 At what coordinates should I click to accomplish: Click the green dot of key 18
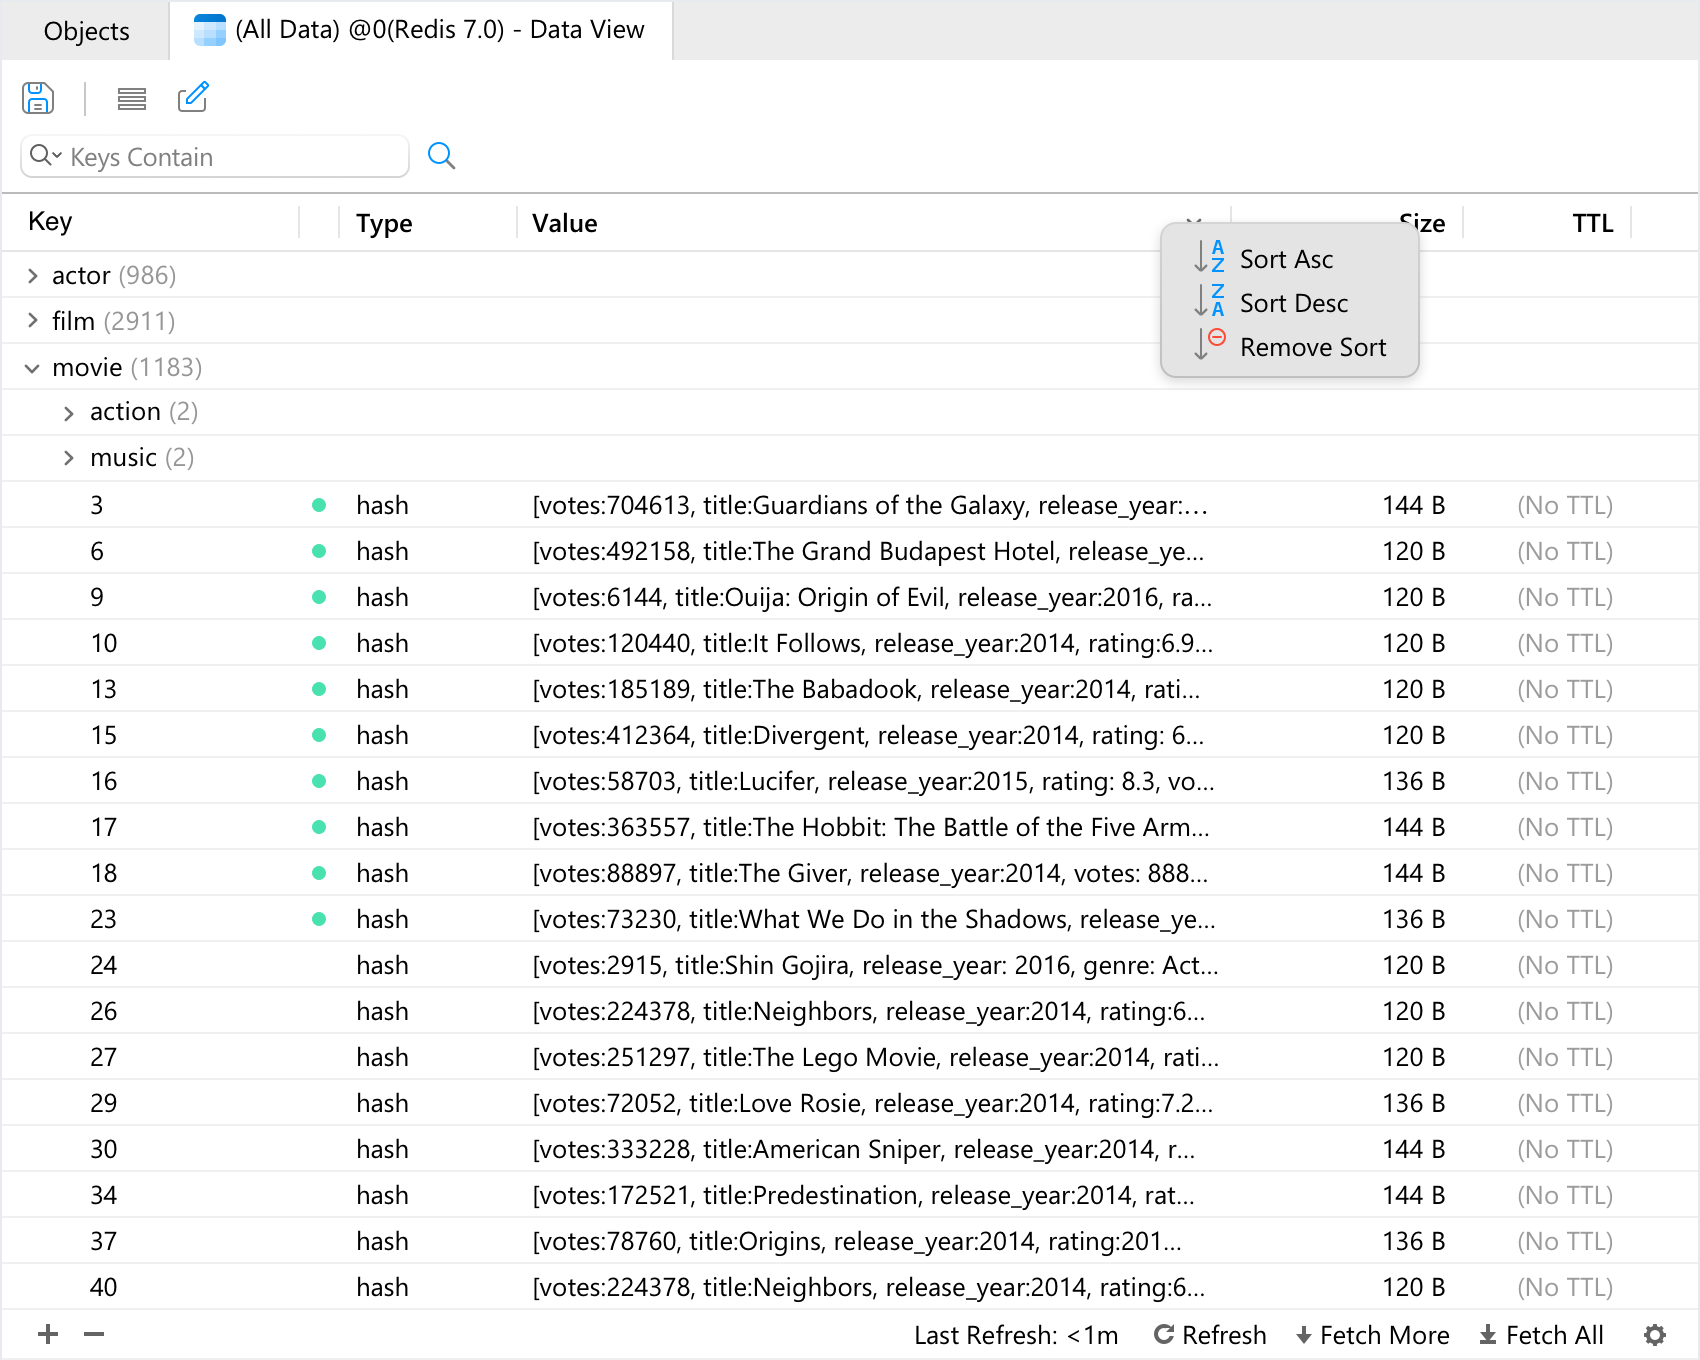[319, 873]
